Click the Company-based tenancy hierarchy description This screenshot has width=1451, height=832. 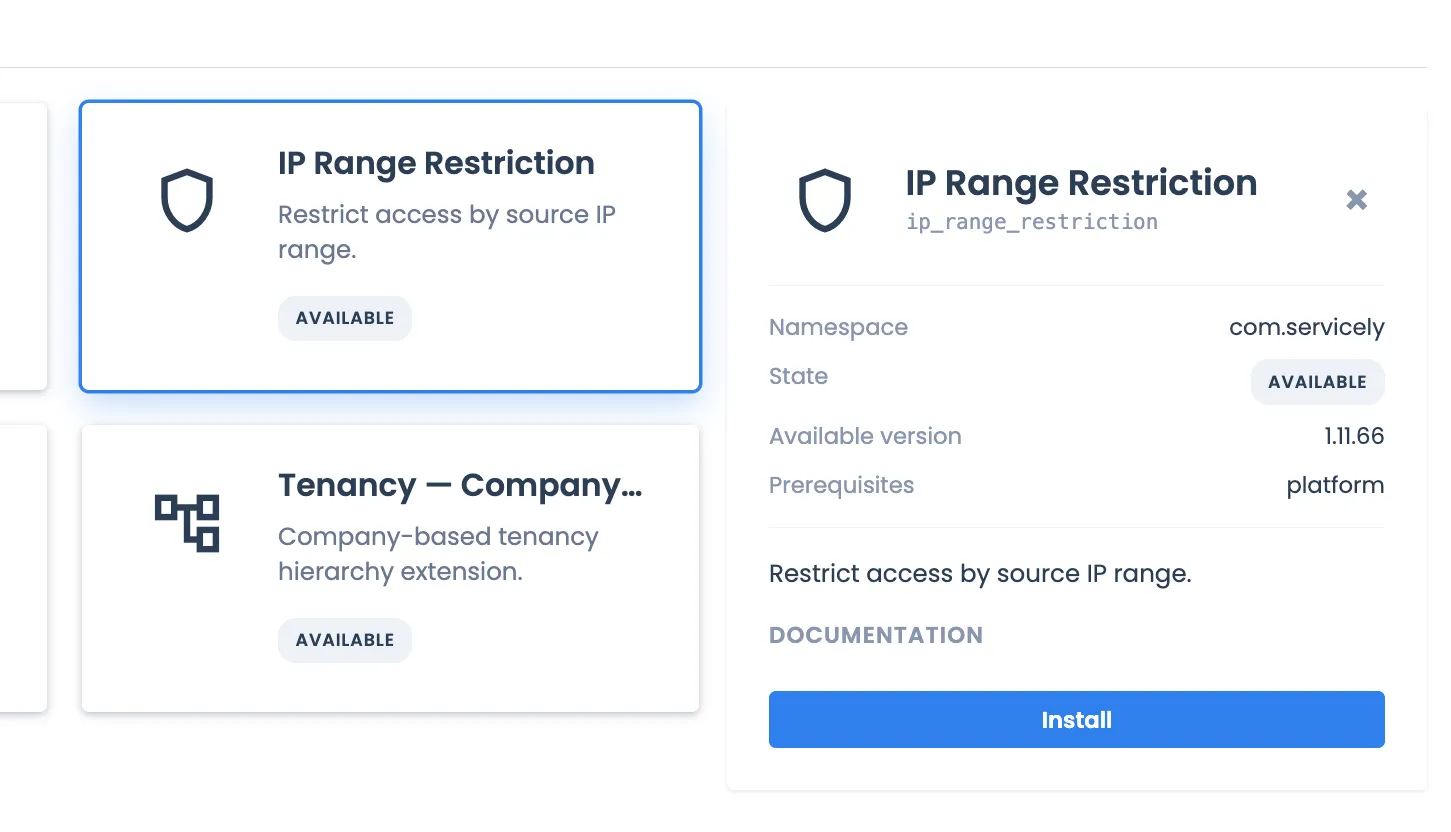pos(438,554)
